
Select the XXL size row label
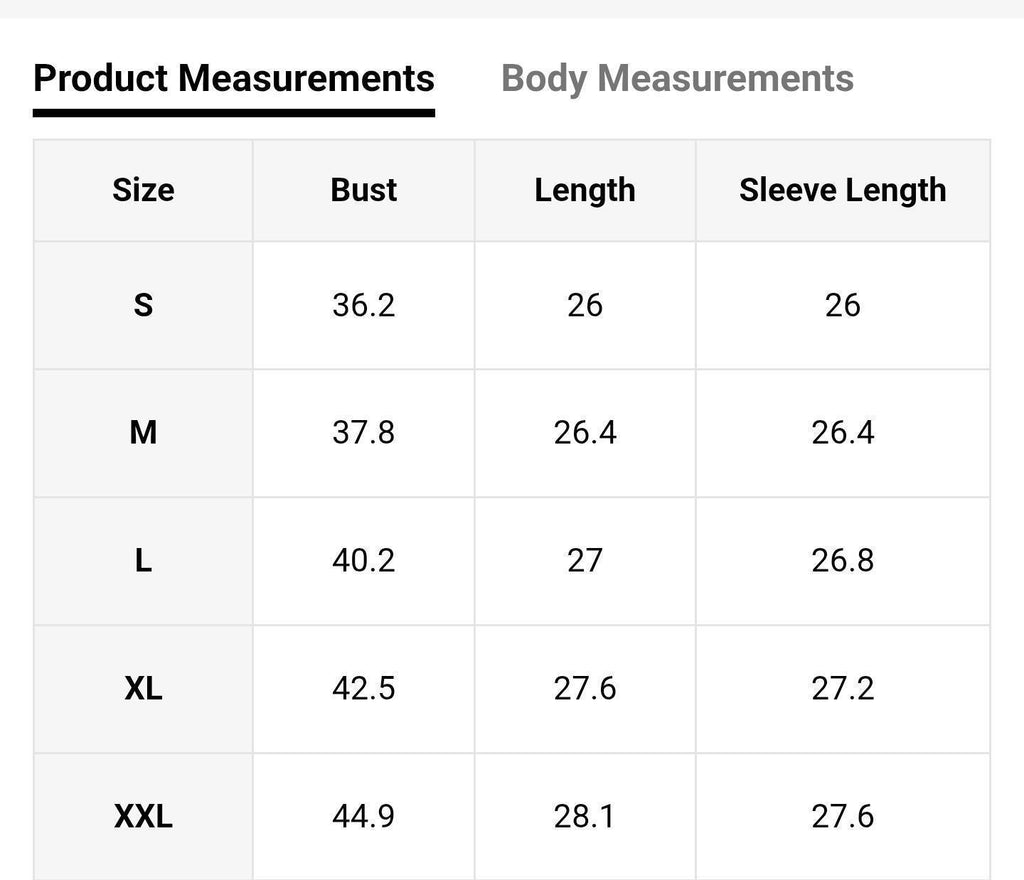143,817
